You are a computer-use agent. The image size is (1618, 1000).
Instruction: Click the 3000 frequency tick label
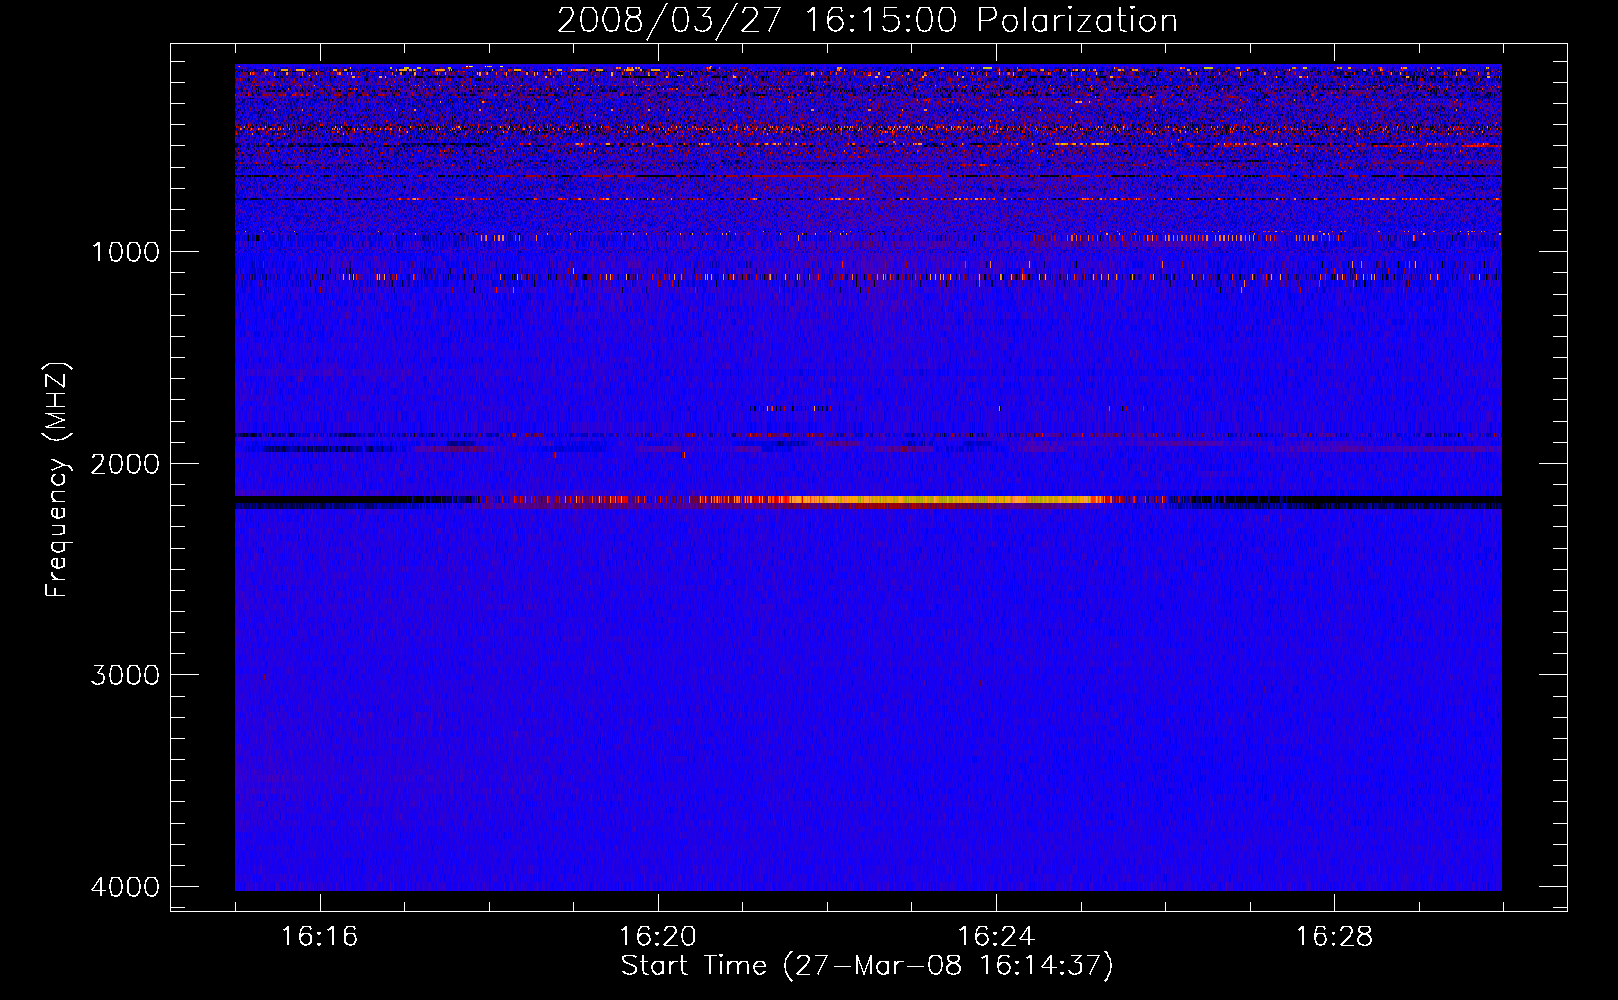[125, 675]
